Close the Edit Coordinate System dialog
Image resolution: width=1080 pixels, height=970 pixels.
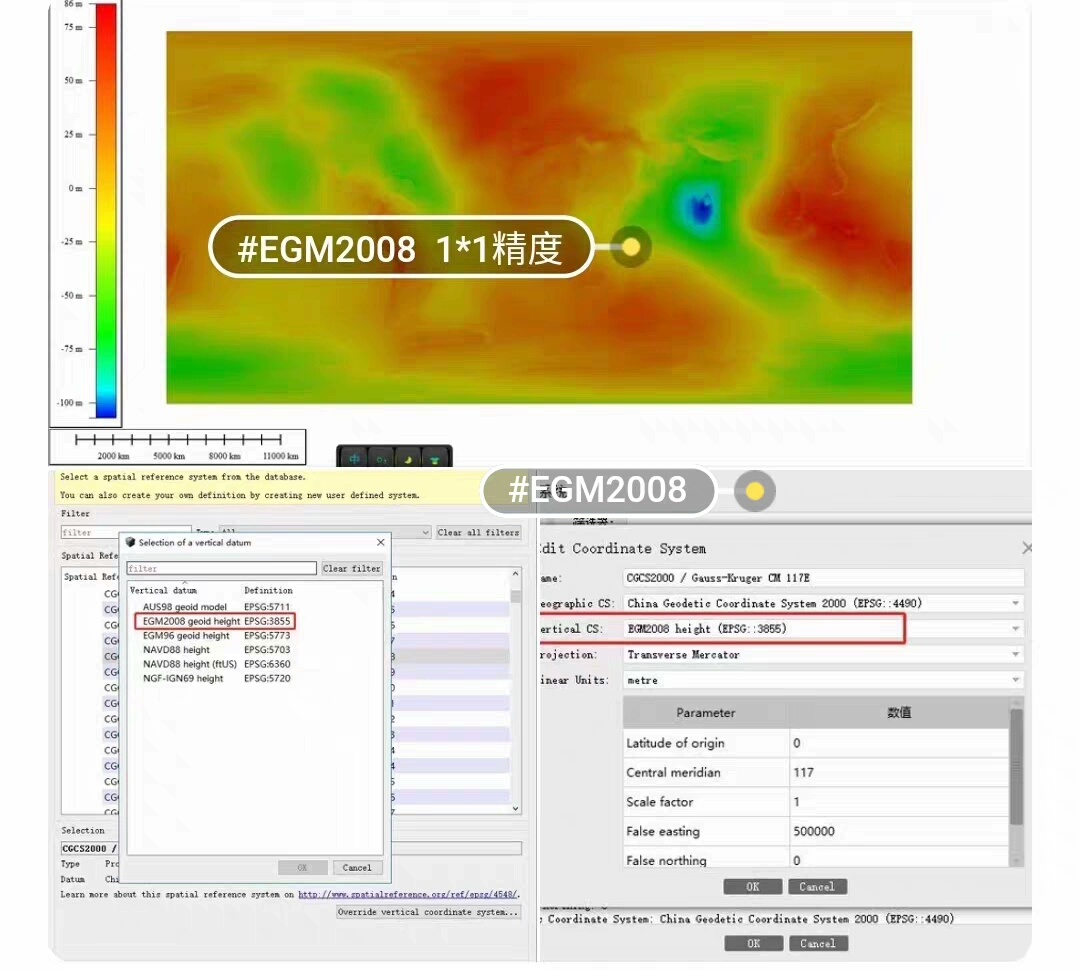coord(1027,548)
